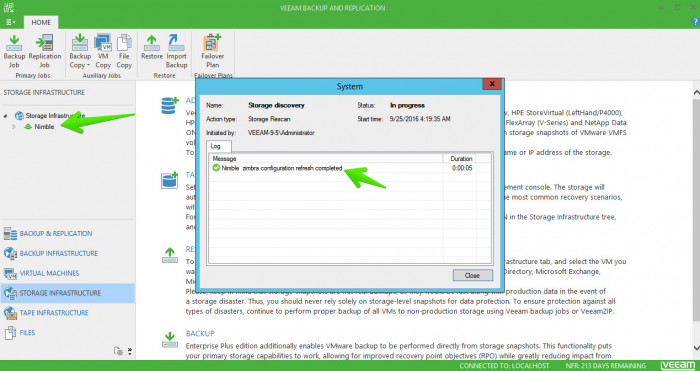
Task: Click NFR: 213 DAYS REMAINING status text
Action: (605, 366)
